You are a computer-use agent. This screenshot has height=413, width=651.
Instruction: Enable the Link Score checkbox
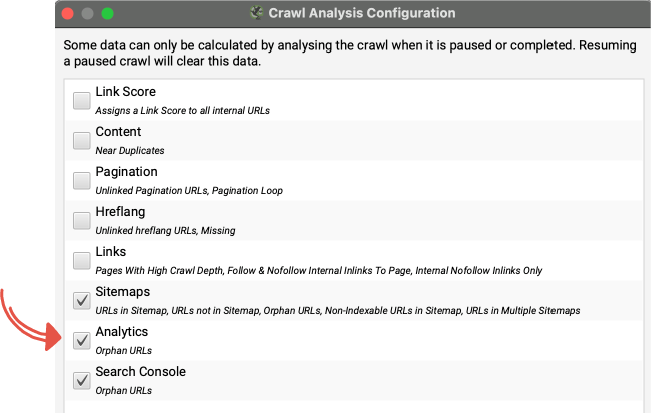pos(82,100)
